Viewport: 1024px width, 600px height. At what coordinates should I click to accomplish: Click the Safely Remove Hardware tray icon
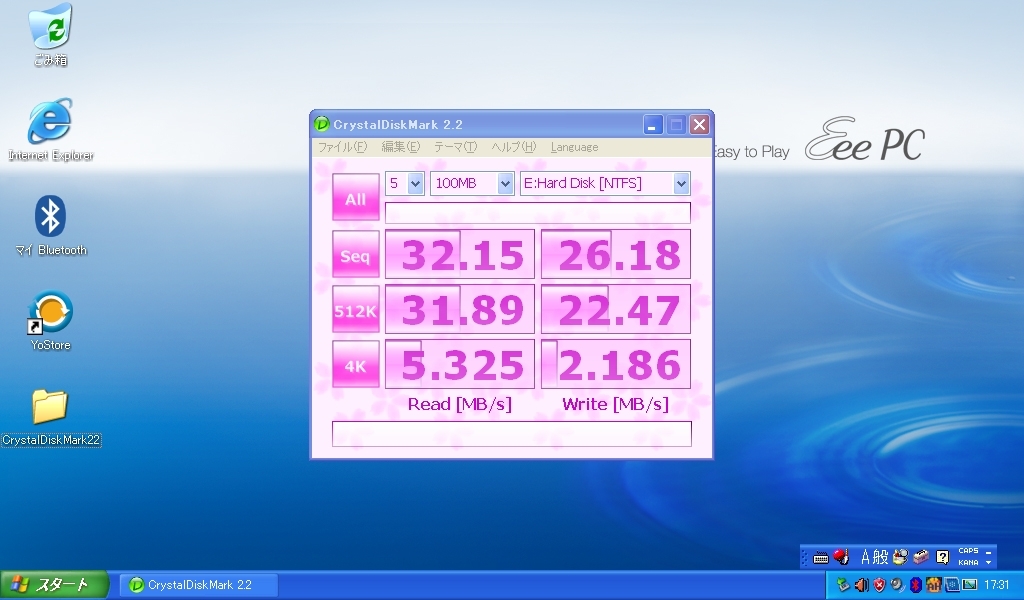click(843, 585)
